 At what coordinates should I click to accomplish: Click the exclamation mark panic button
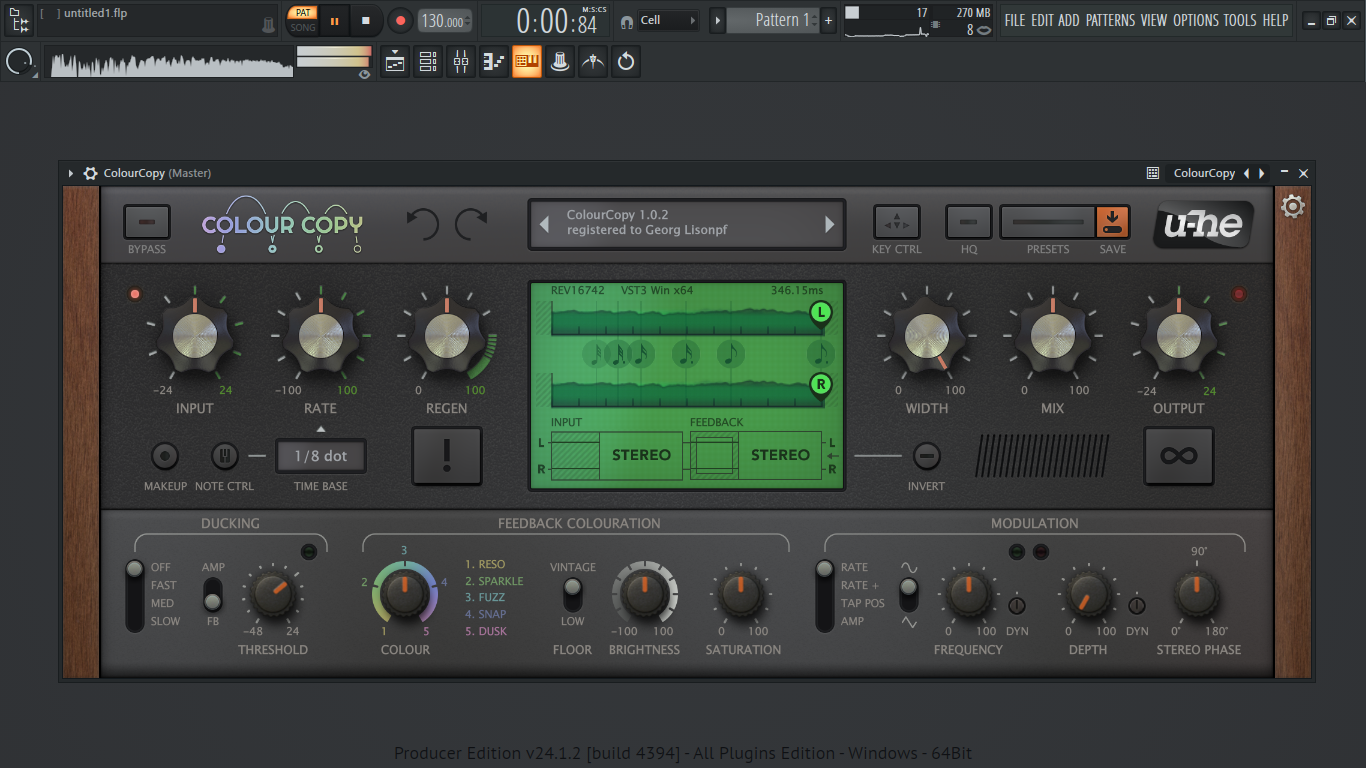tap(447, 456)
